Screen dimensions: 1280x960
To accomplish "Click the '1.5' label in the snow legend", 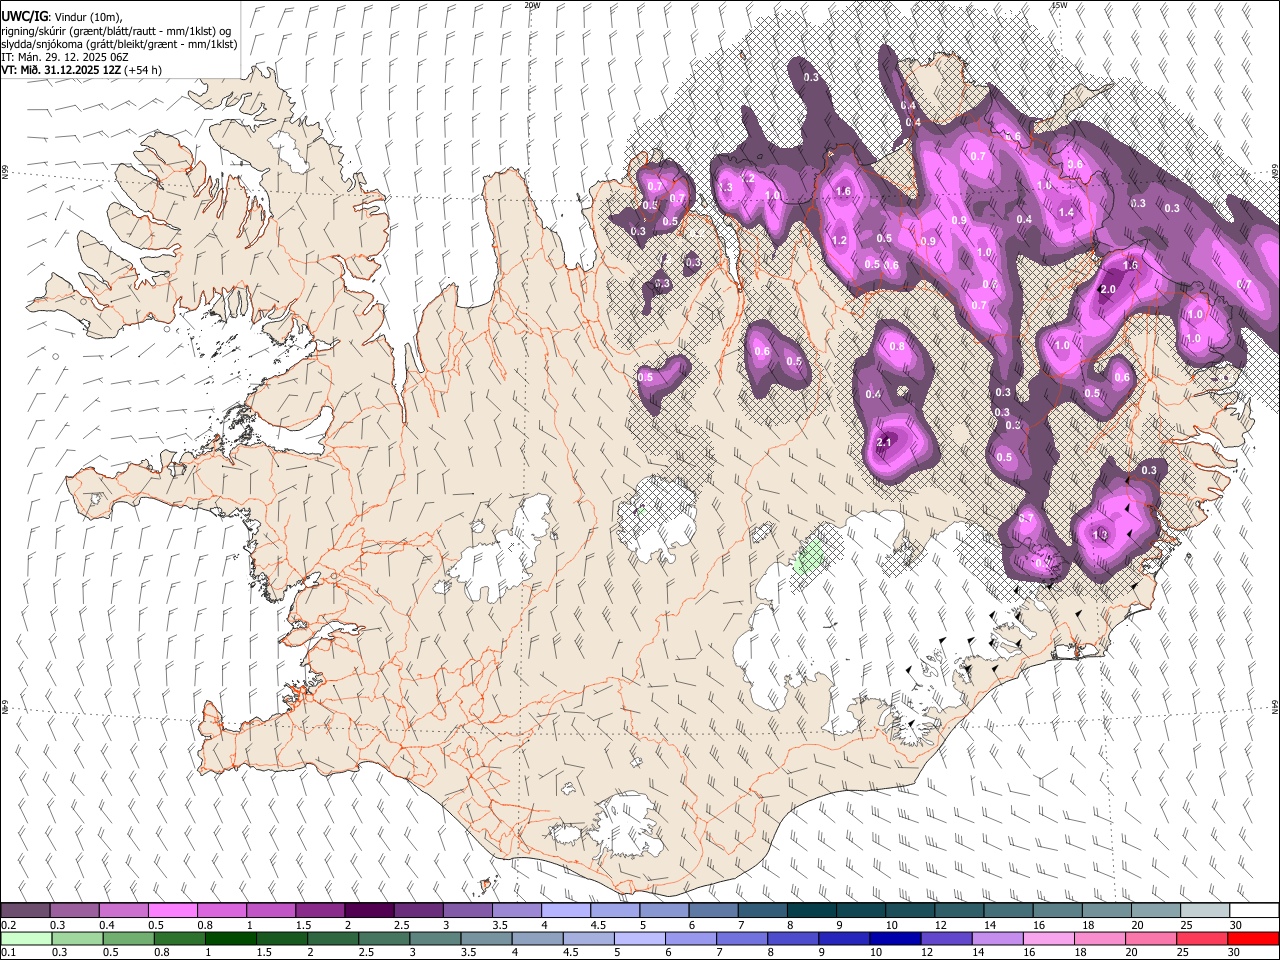I will [303, 925].
